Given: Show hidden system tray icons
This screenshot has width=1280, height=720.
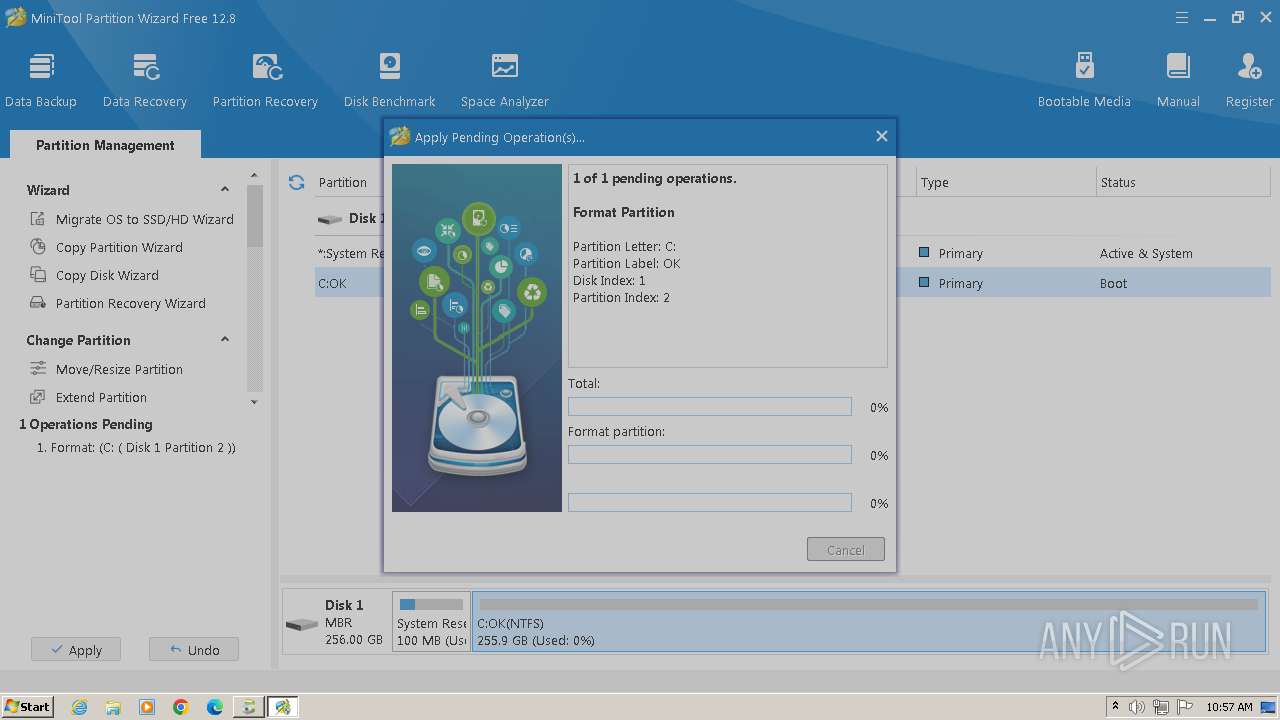Looking at the screenshot, I should point(1115,707).
